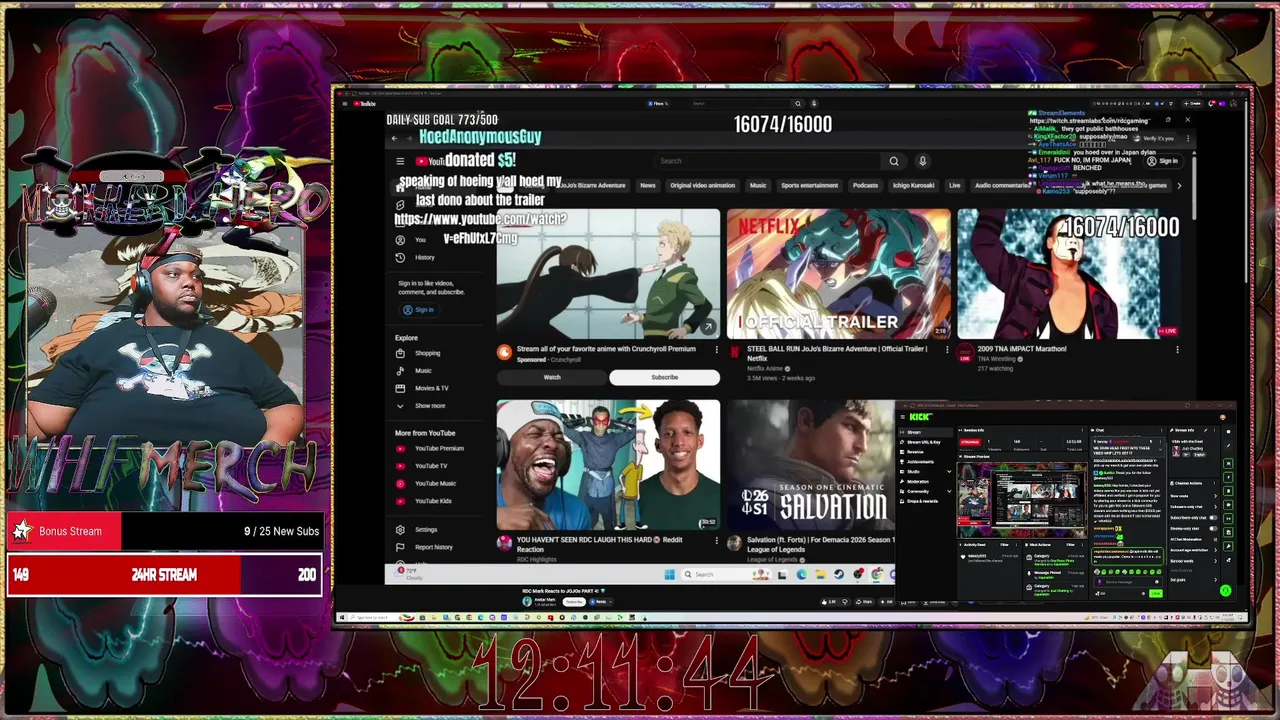Open the three-dot menu on TNA IMPACT video
The height and width of the screenshot is (720, 1280).
(x=1177, y=350)
